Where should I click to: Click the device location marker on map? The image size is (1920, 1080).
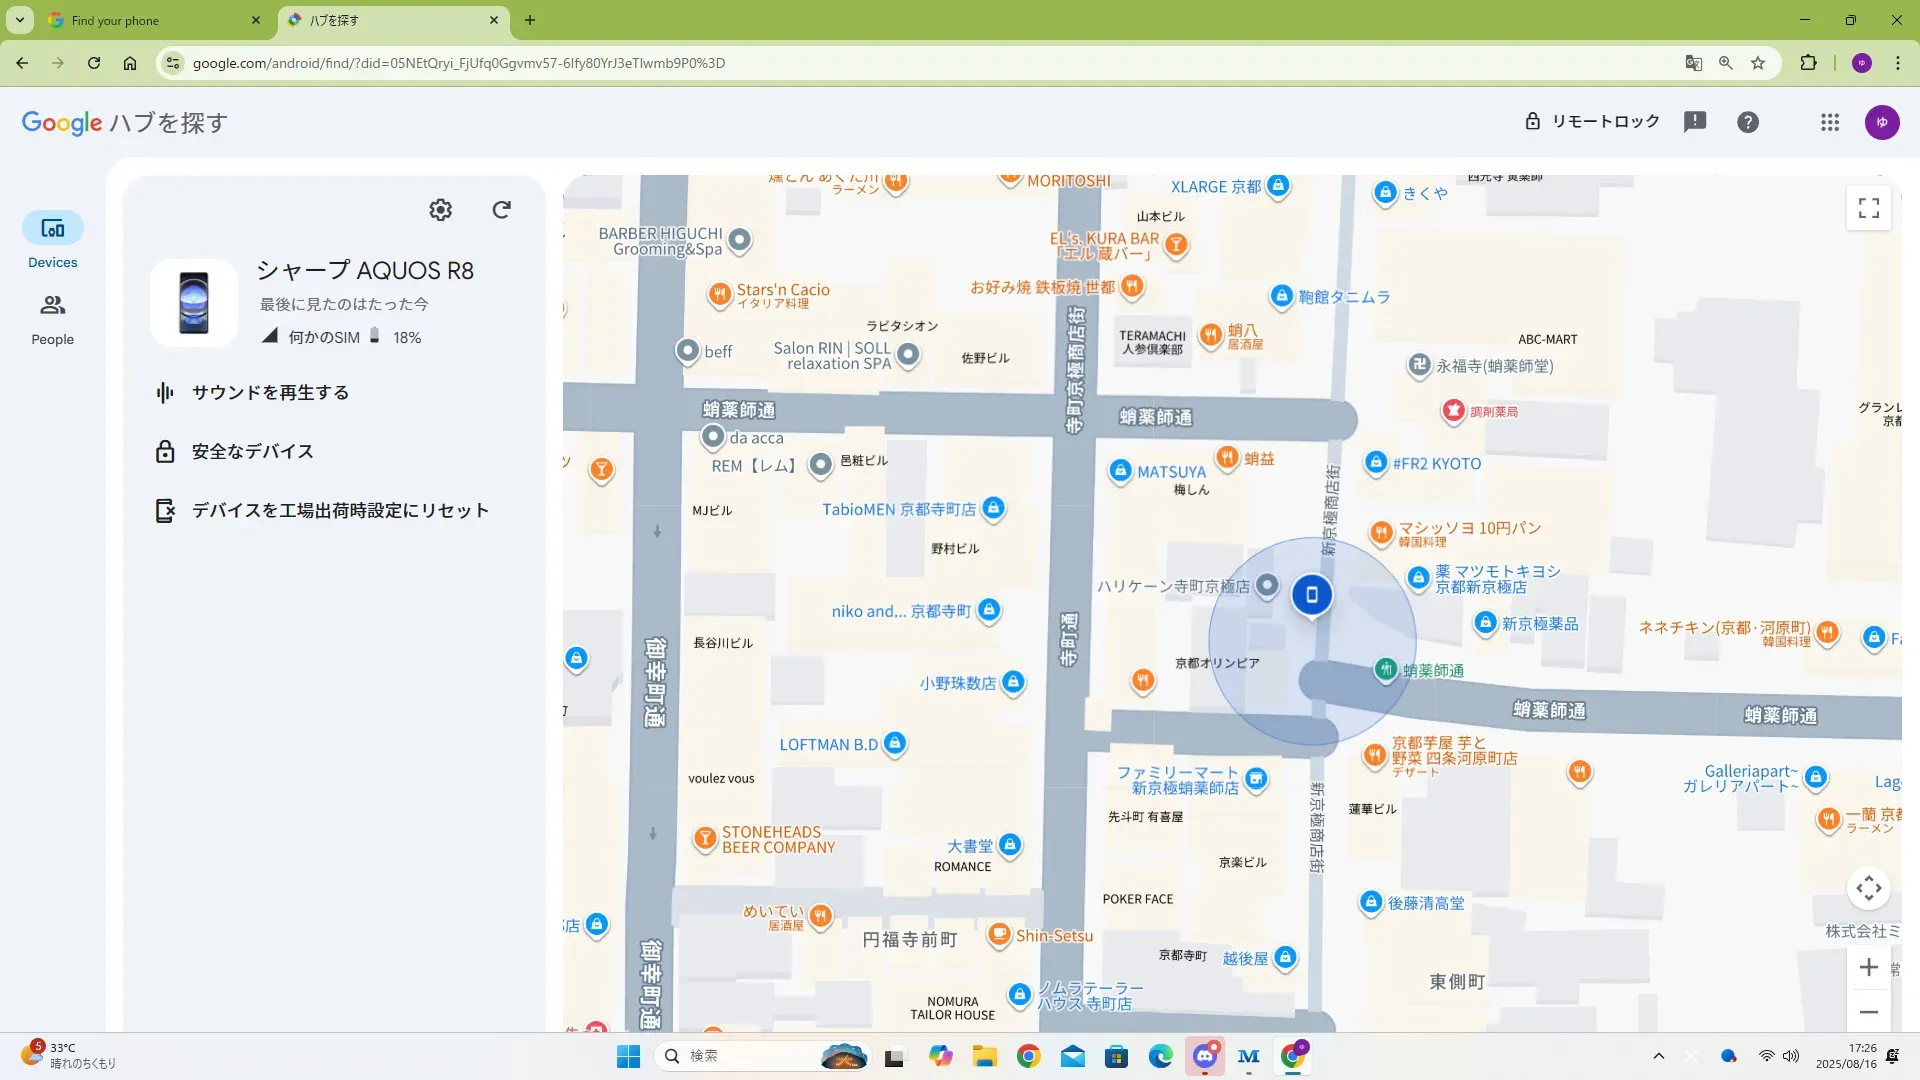click(x=1312, y=595)
